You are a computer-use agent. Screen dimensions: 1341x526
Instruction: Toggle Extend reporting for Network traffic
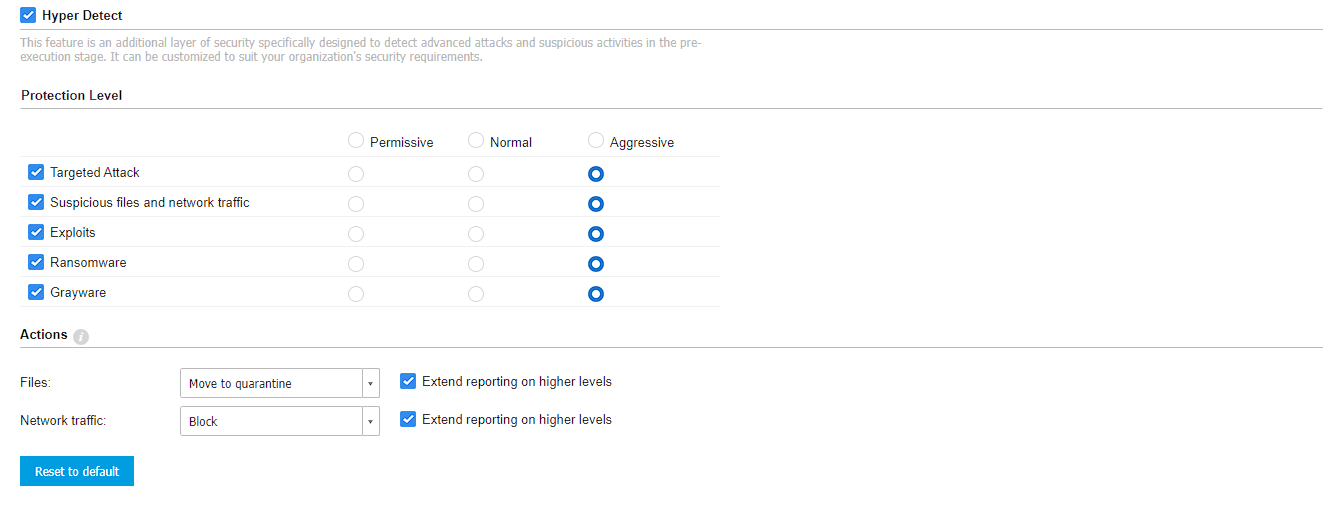click(408, 419)
